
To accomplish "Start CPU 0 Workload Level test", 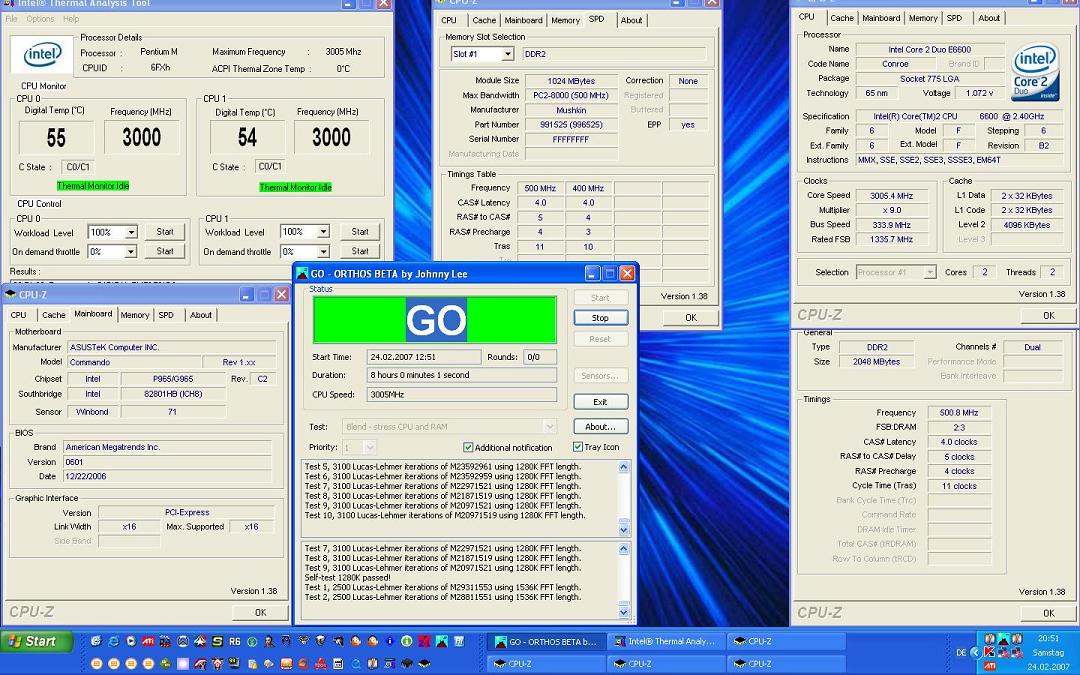I will [165, 232].
